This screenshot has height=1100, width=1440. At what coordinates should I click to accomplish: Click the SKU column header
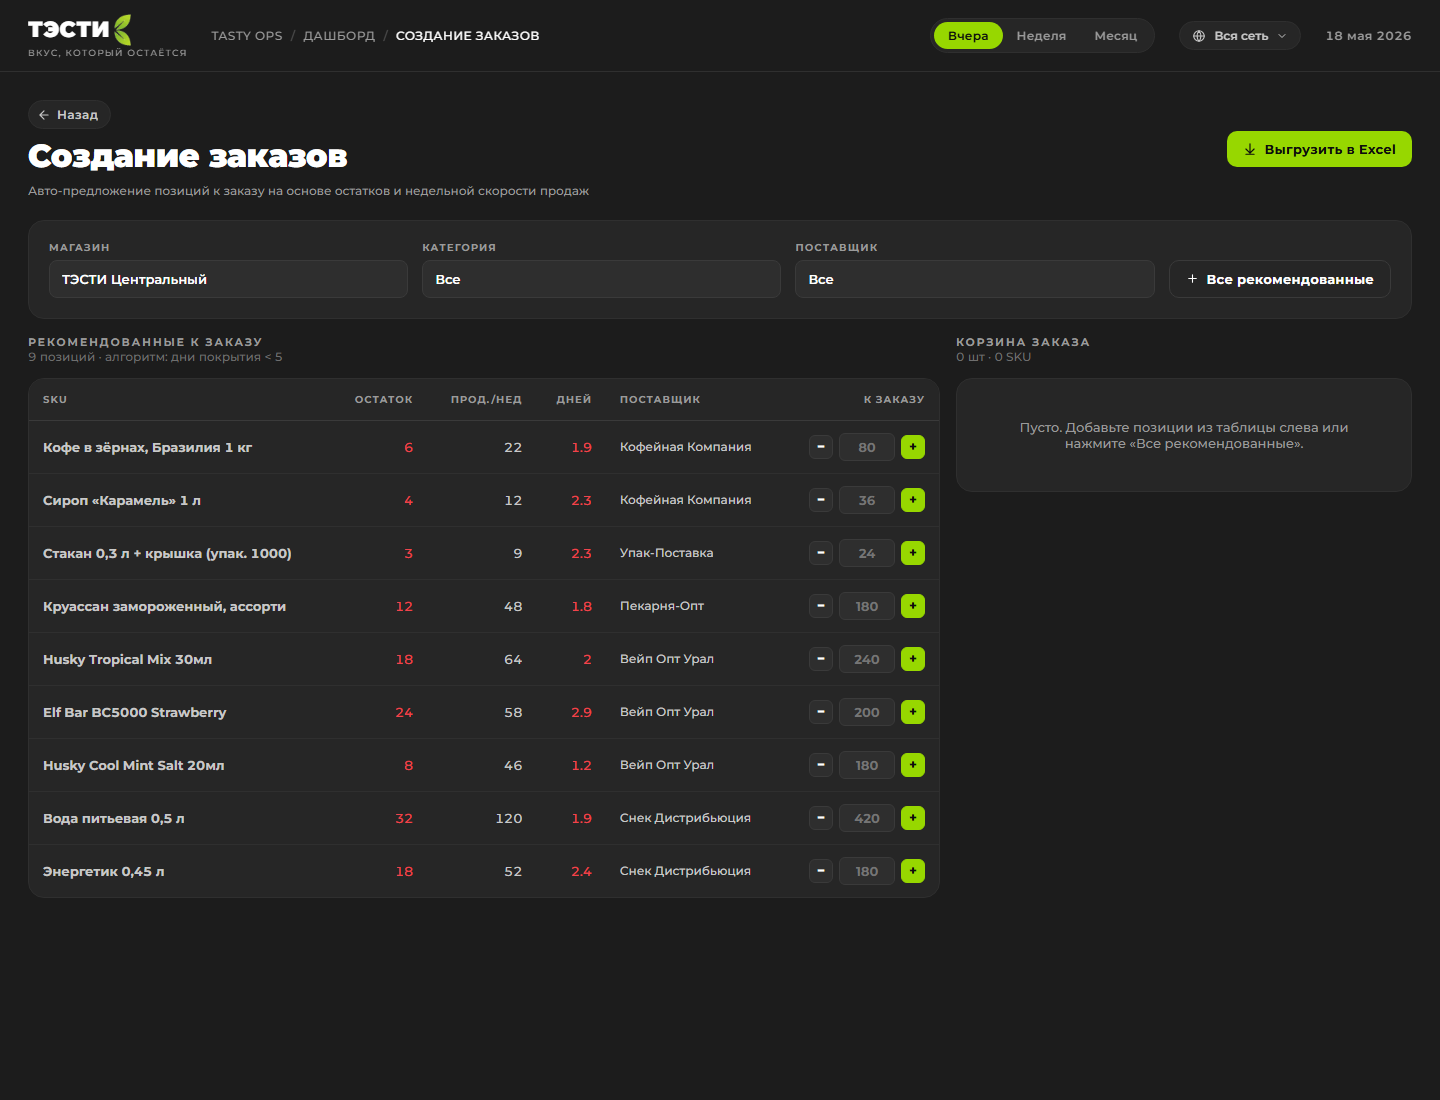click(55, 400)
